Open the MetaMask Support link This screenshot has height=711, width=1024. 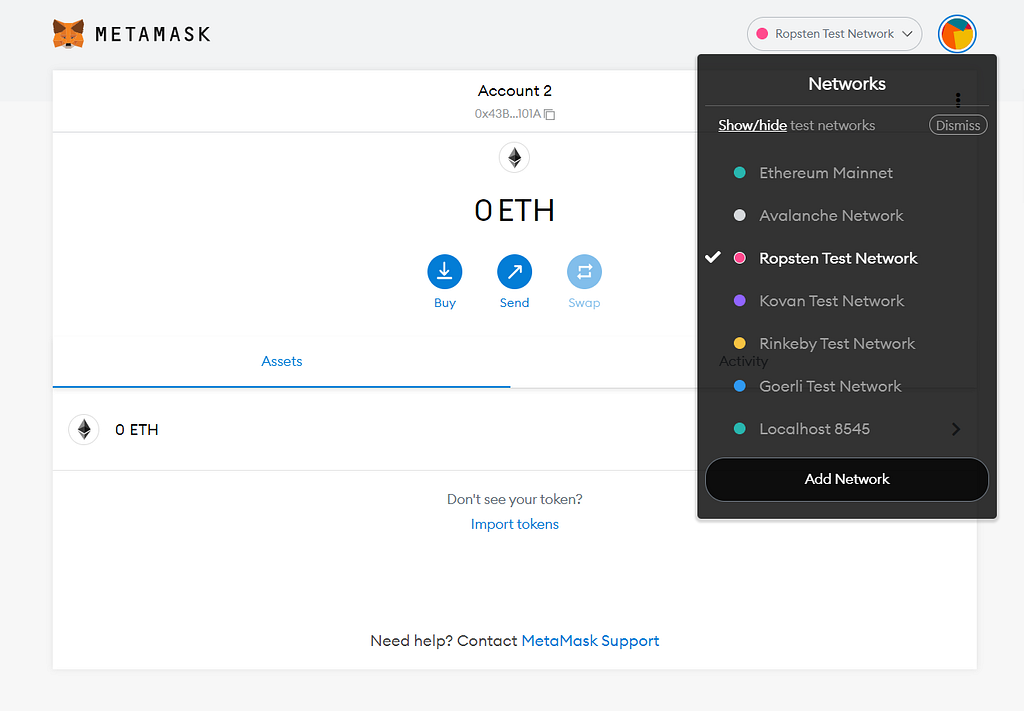click(590, 641)
